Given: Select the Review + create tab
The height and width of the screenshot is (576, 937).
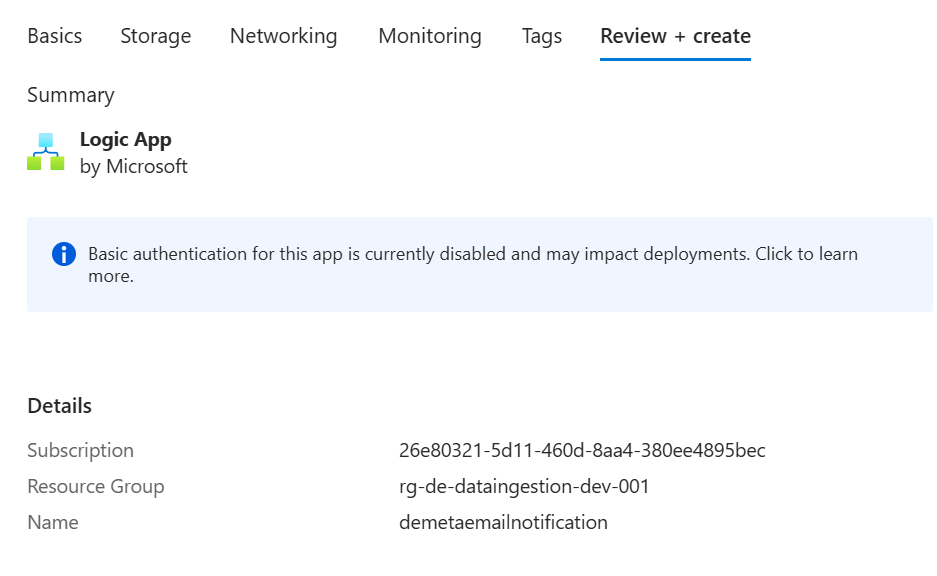Looking at the screenshot, I should click(x=675, y=36).
